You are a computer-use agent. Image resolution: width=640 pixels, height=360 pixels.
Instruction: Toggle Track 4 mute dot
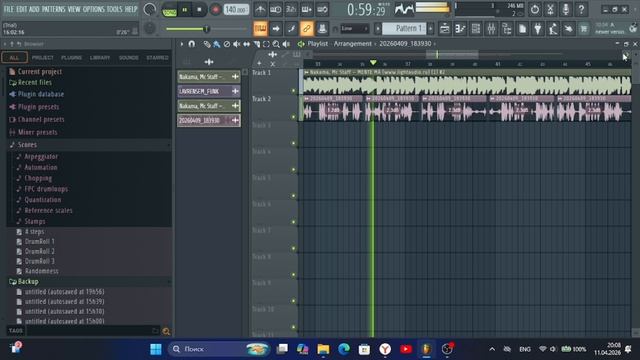pos(293,170)
